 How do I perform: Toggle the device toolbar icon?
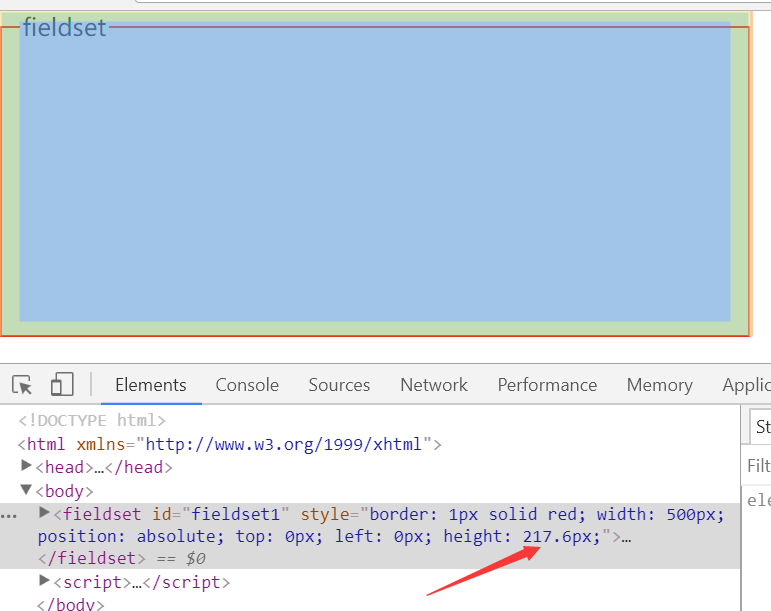pos(62,384)
